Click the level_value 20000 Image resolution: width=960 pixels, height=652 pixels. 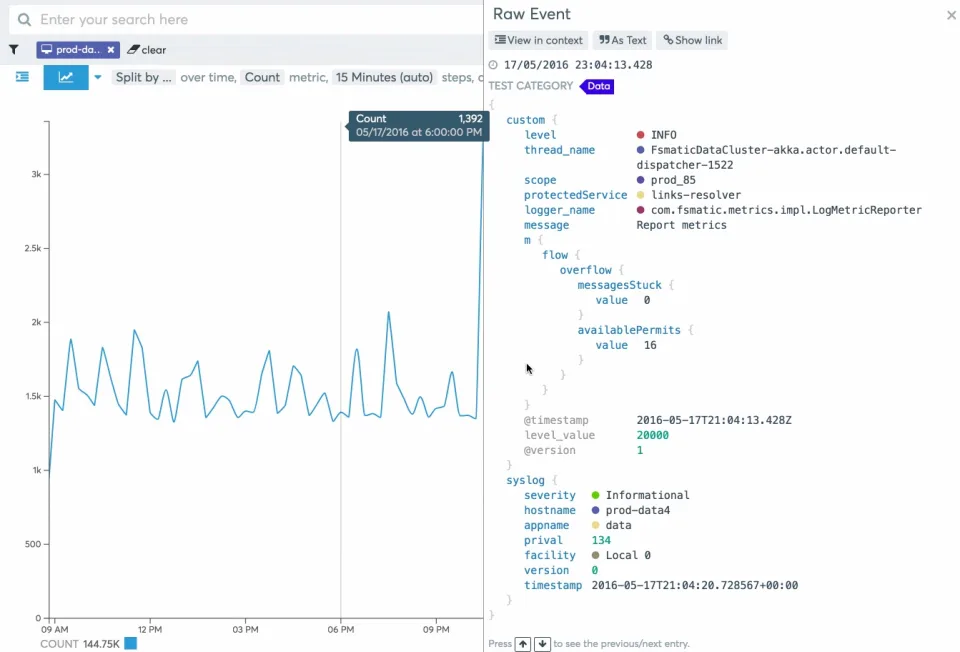(x=653, y=435)
